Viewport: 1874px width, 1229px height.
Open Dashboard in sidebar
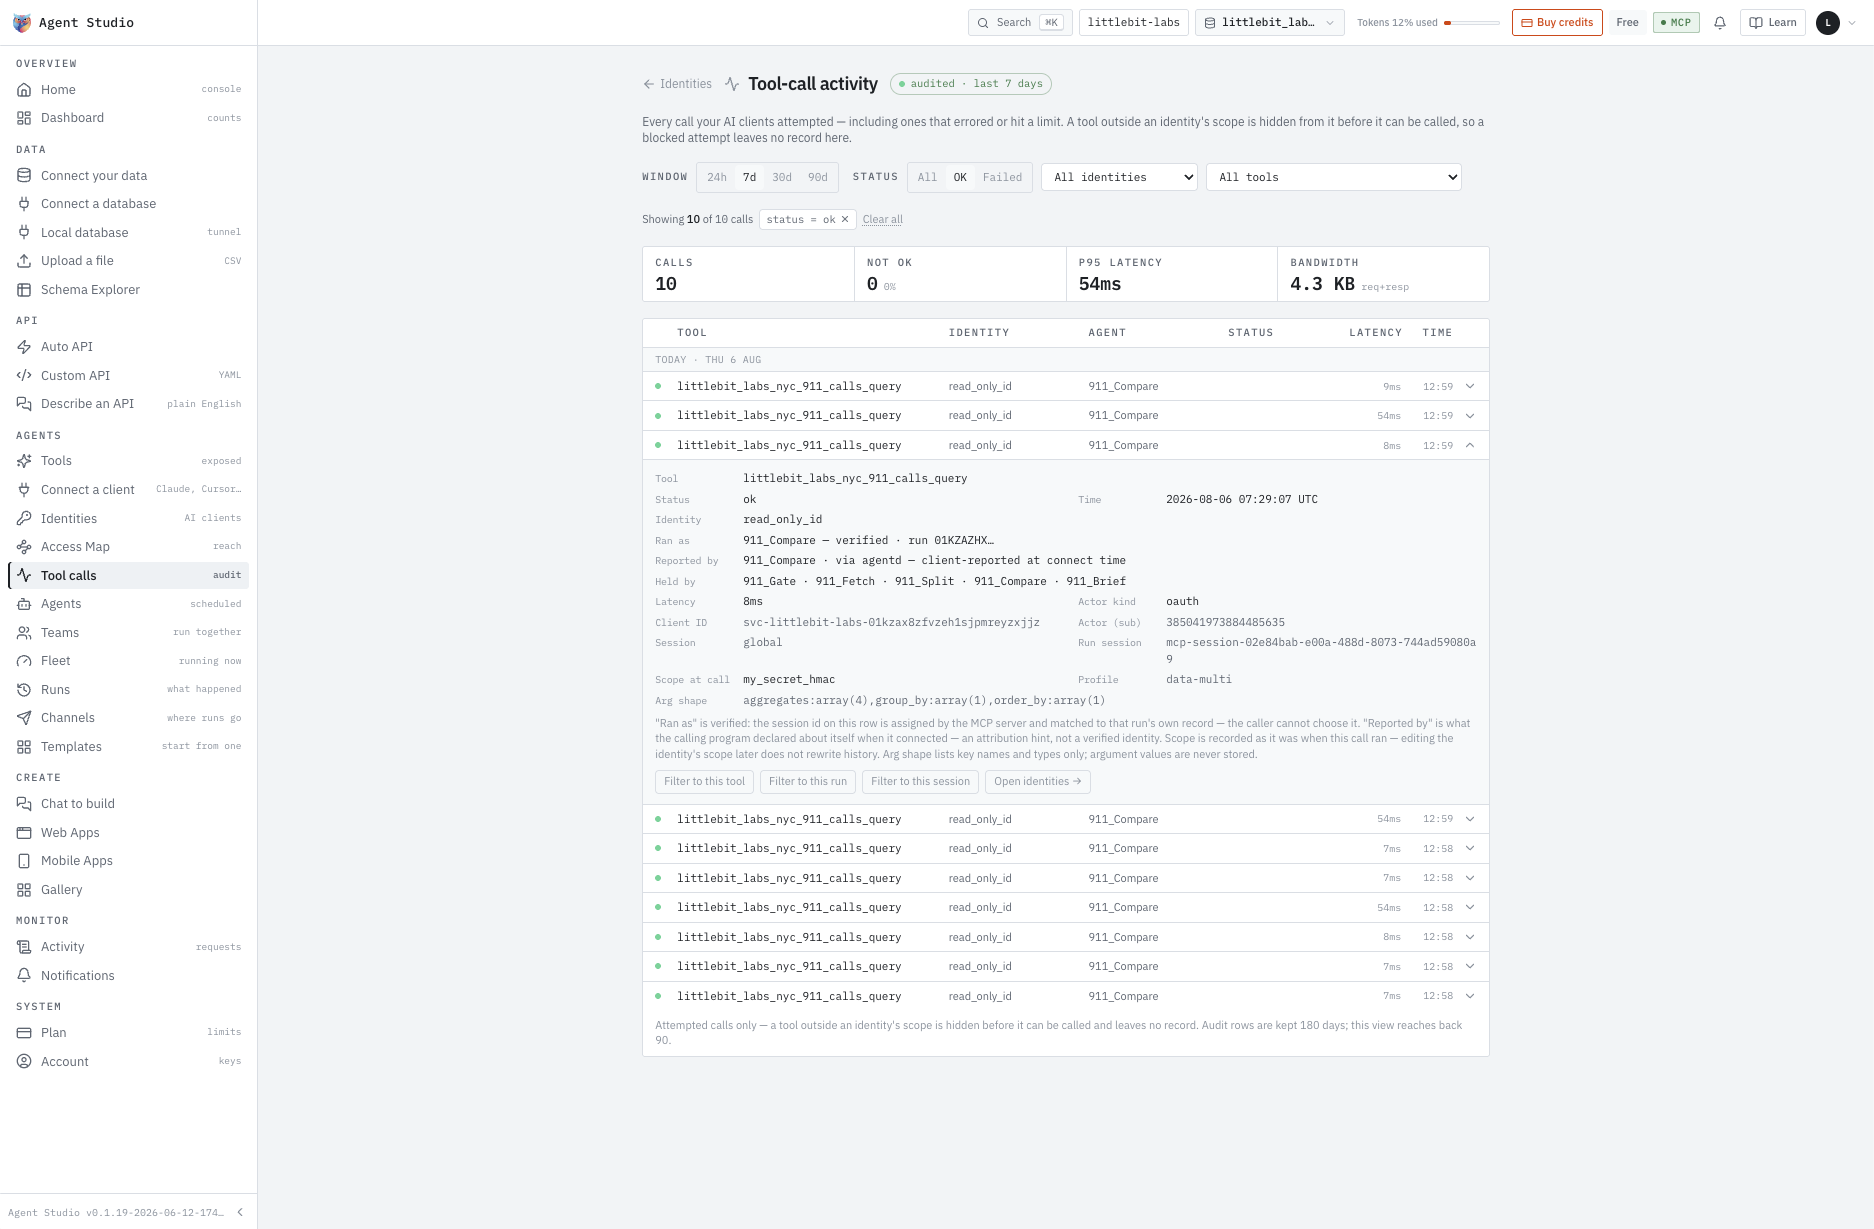coord(128,118)
